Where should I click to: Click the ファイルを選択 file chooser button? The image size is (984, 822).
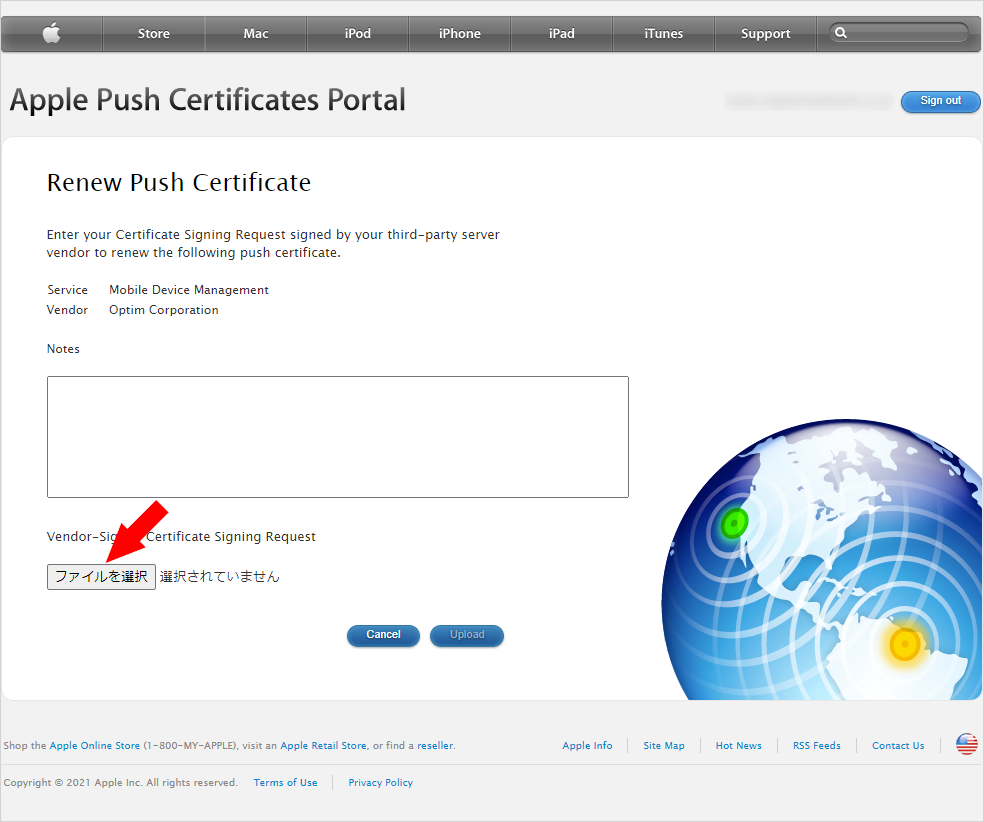(101, 577)
